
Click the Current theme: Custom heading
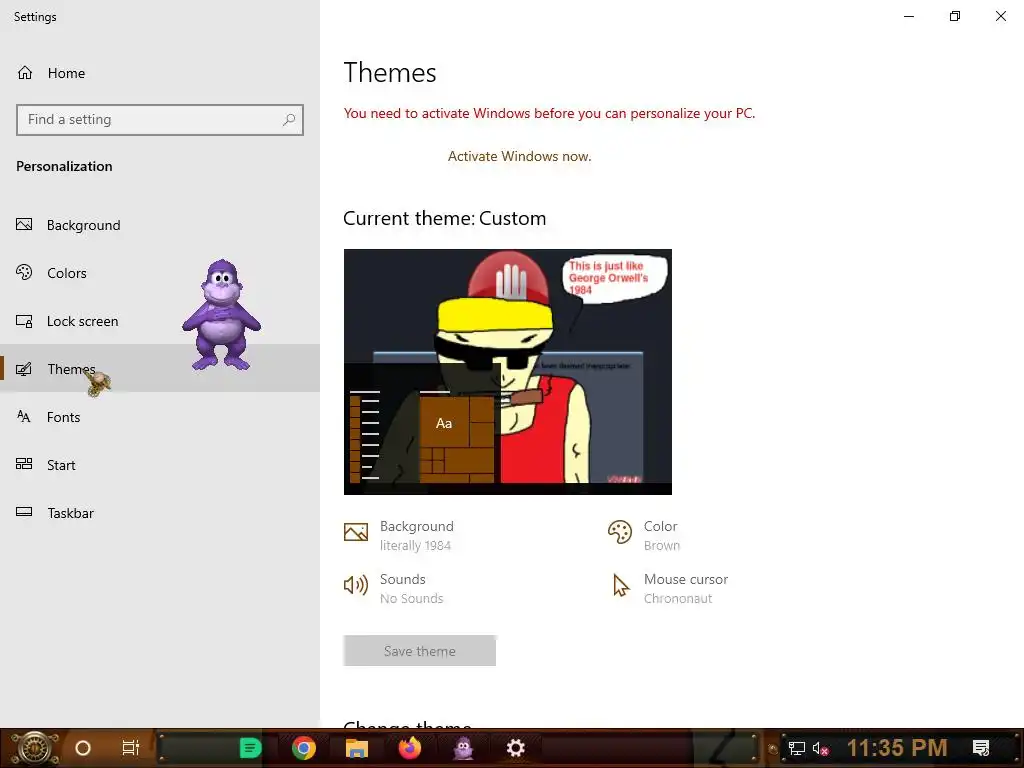(445, 218)
